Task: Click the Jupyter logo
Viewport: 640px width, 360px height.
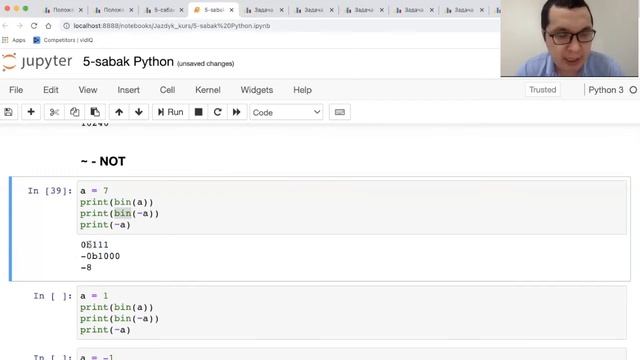Action: pos(37,62)
